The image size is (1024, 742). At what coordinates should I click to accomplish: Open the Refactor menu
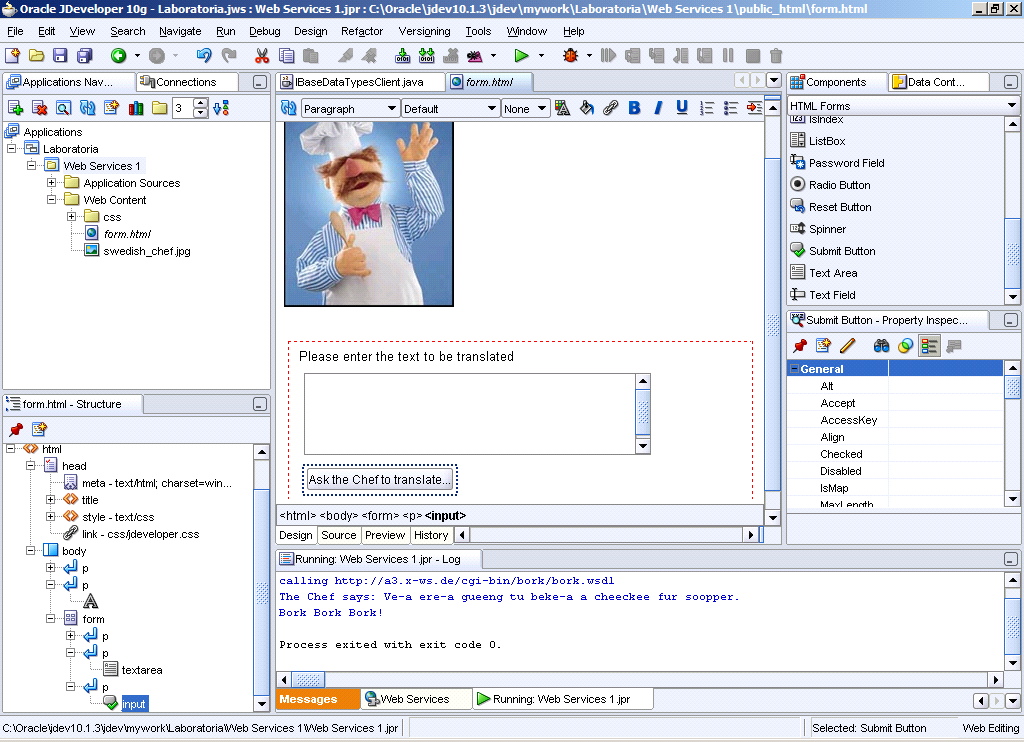coord(362,31)
